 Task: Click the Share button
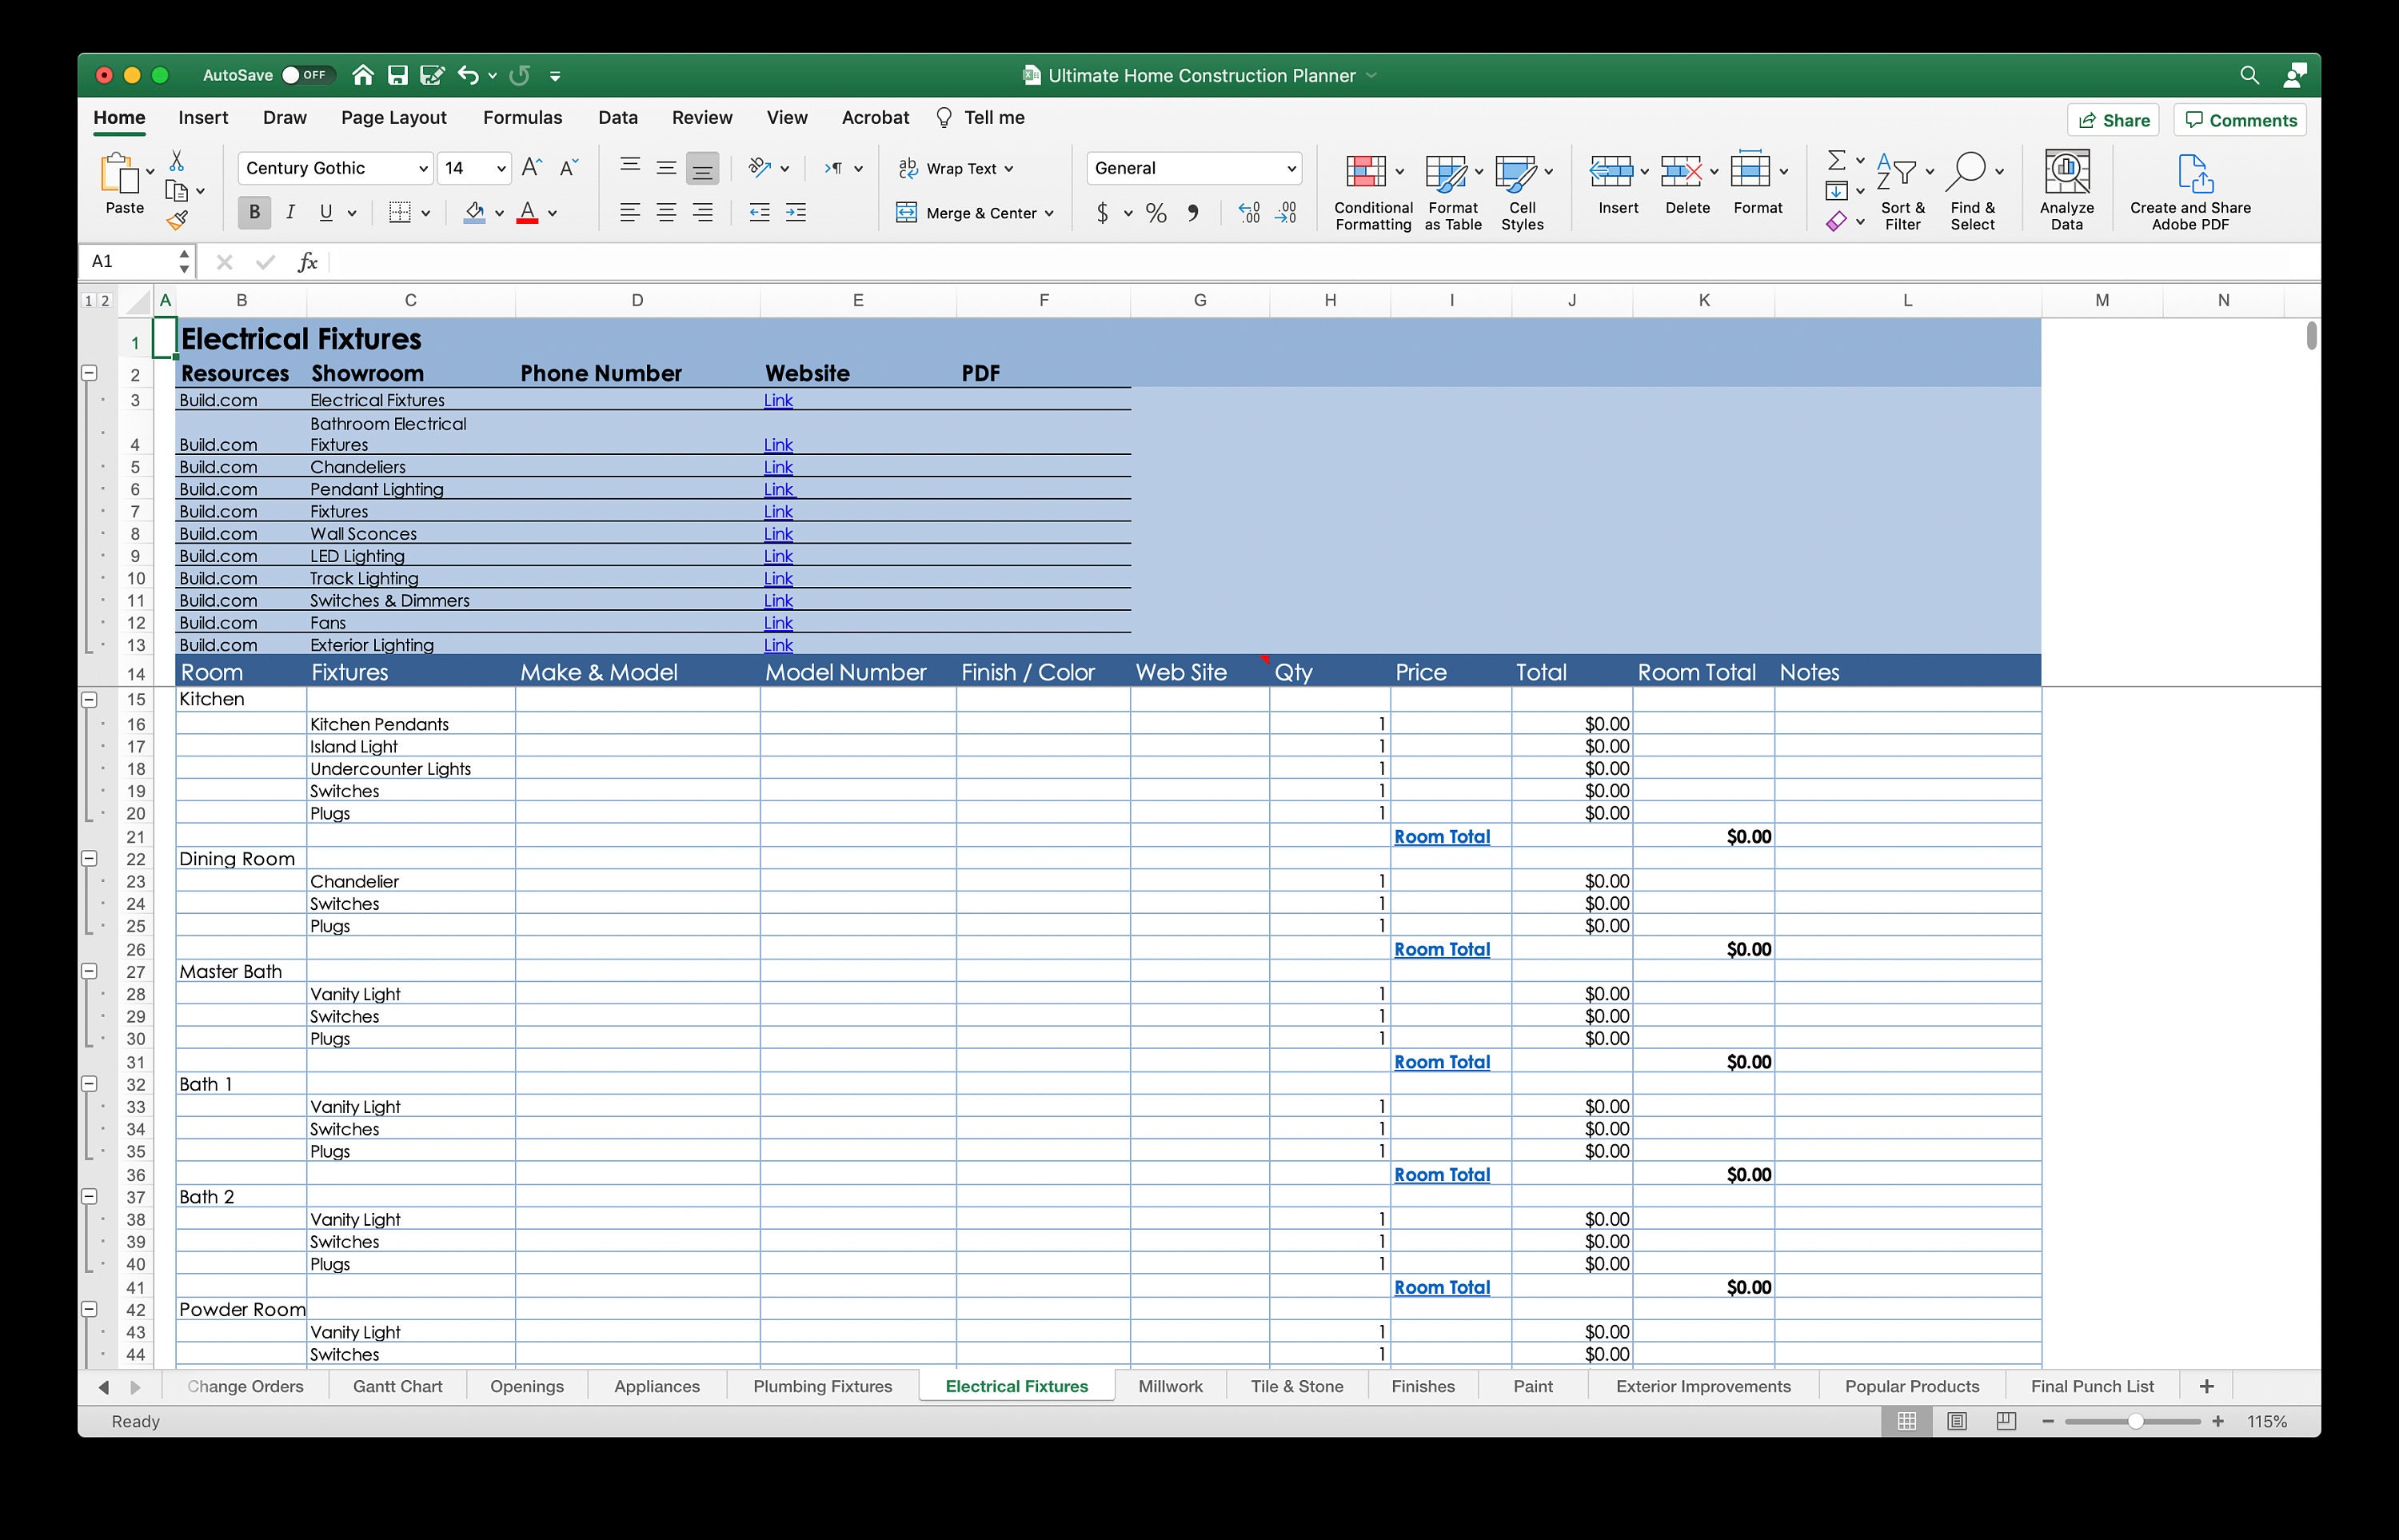point(2112,119)
